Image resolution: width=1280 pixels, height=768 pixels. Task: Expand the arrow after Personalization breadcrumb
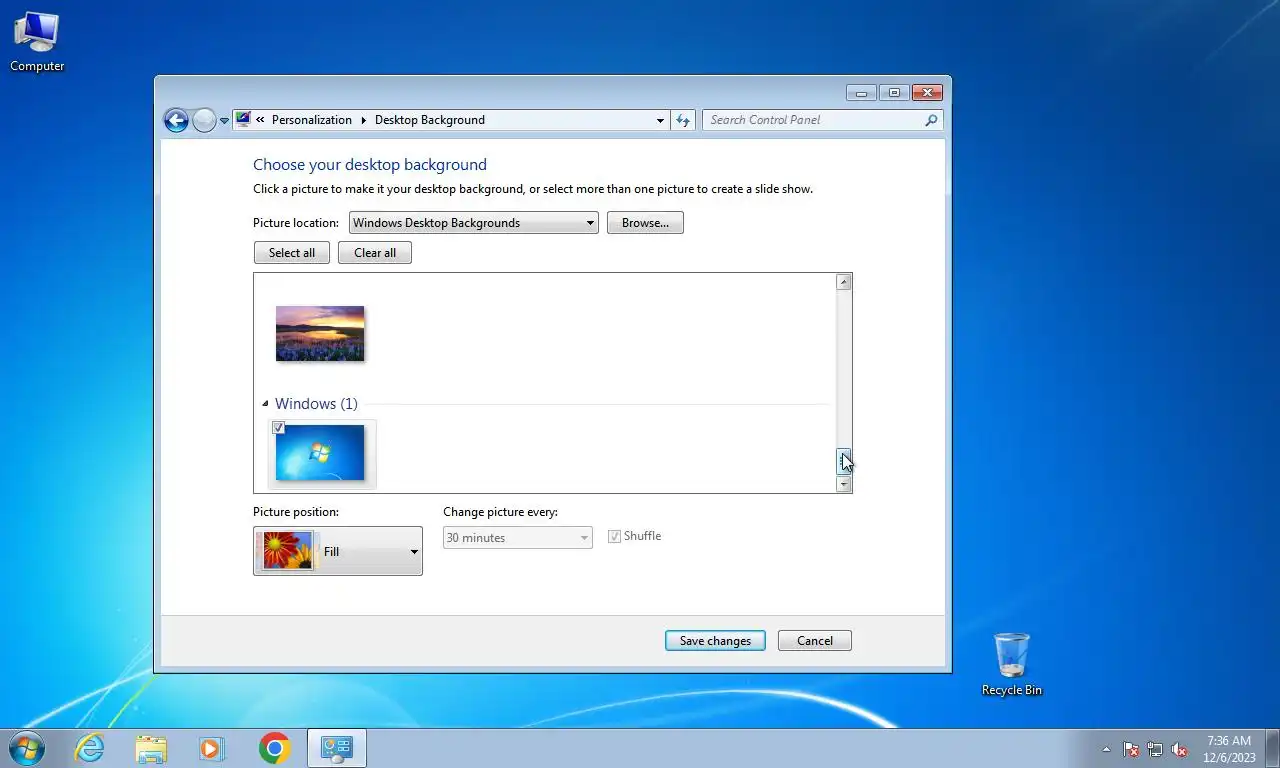pyautogui.click(x=363, y=120)
